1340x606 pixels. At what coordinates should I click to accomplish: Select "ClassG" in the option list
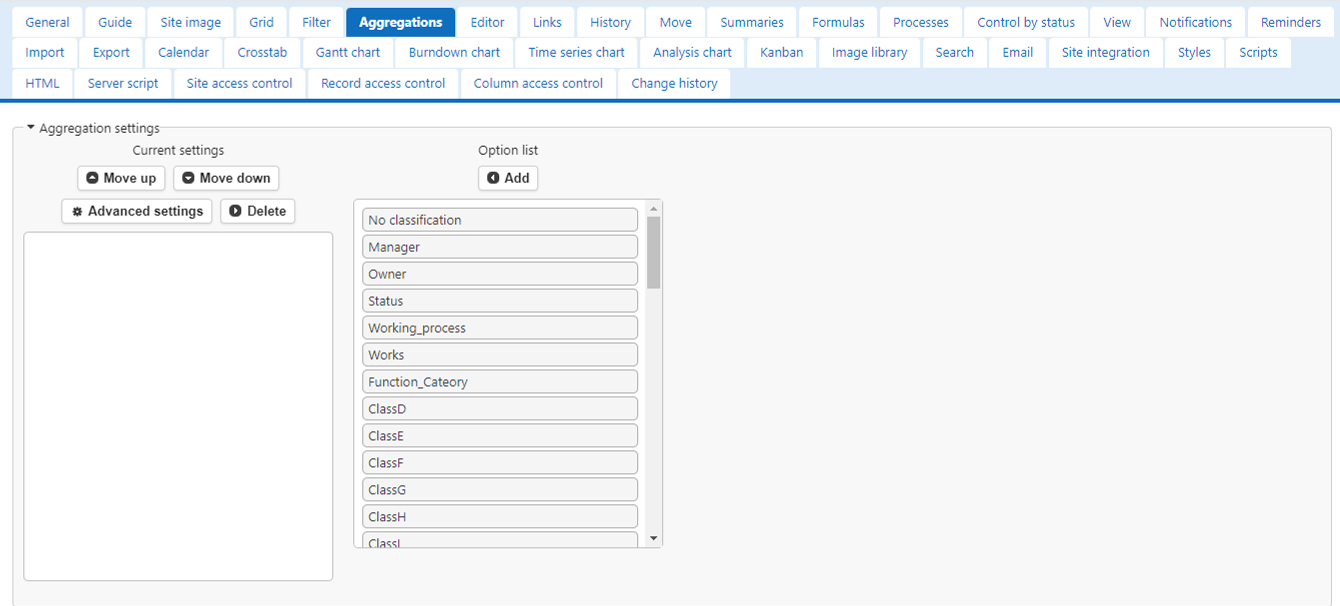click(x=500, y=490)
